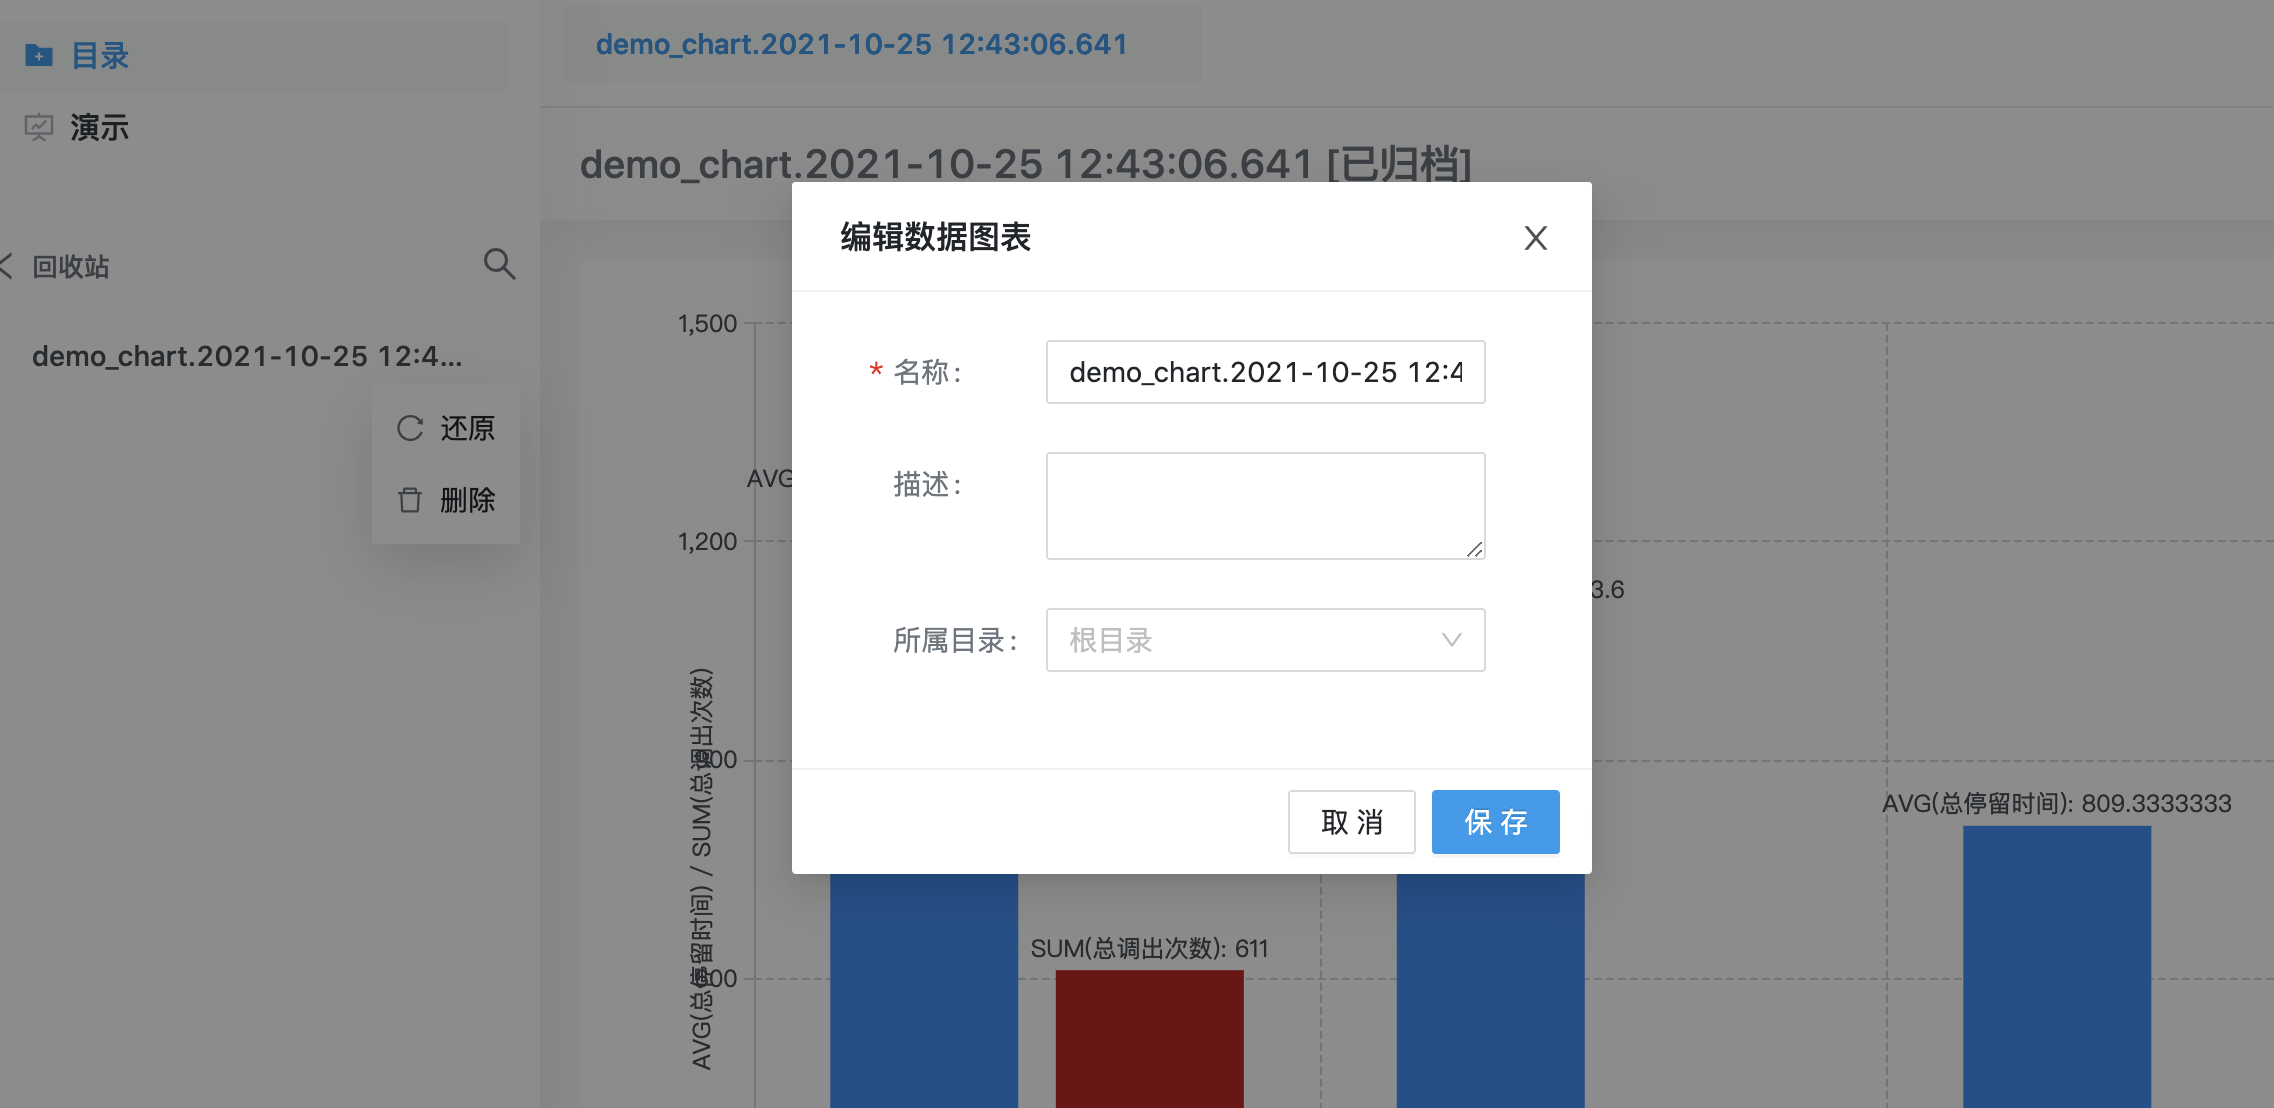Click the folder icon next to 目录
The image size is (2274, 1108).
39,55
